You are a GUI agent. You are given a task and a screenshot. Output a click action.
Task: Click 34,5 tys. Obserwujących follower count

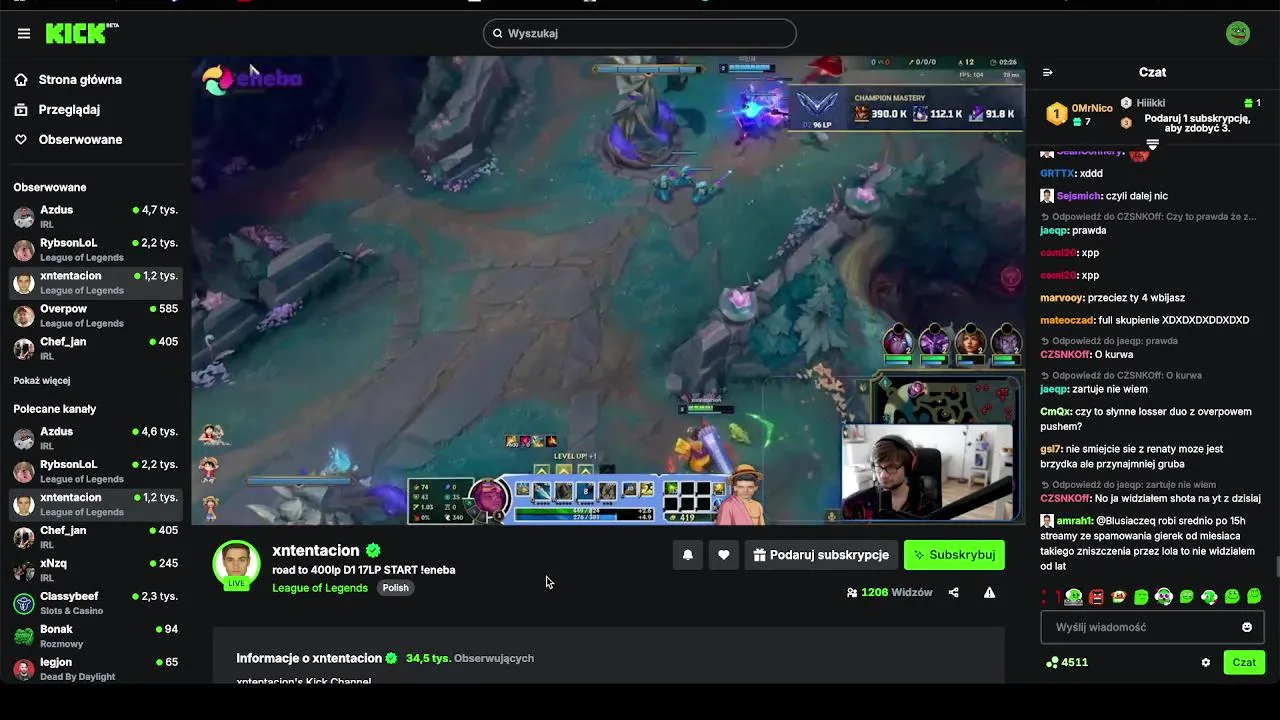click(x=470, y=658)
